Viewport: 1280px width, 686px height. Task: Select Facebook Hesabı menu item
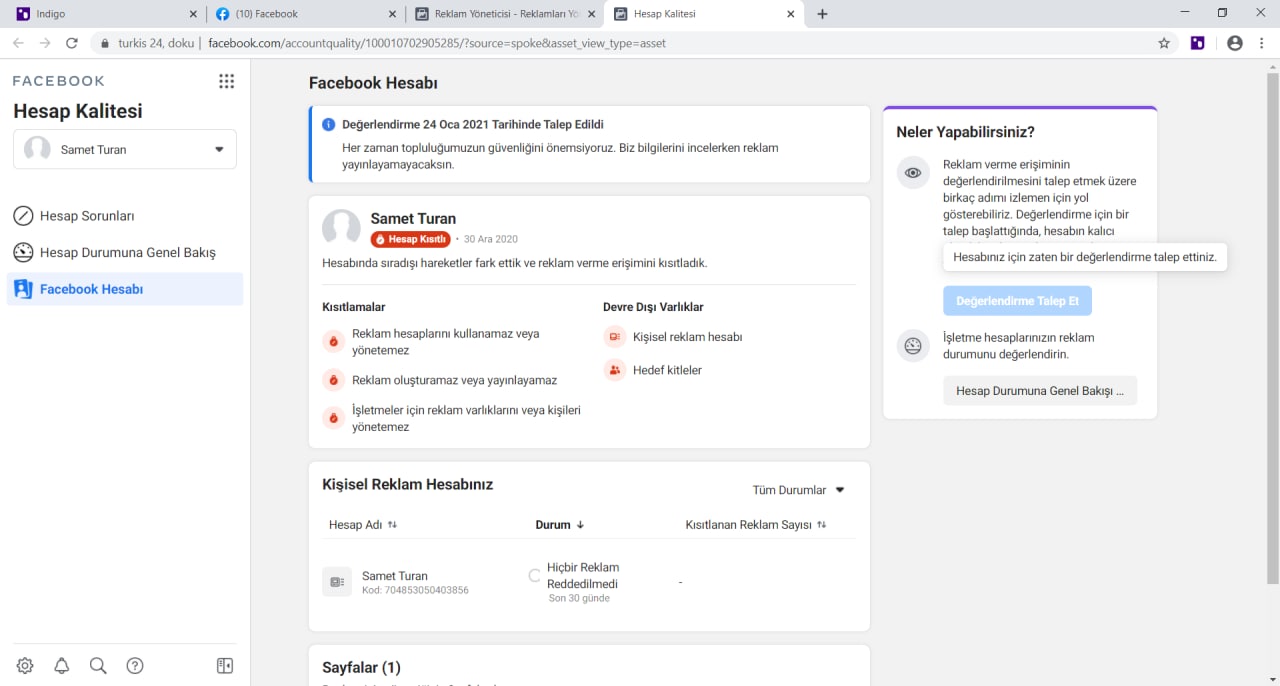(125, 289)
